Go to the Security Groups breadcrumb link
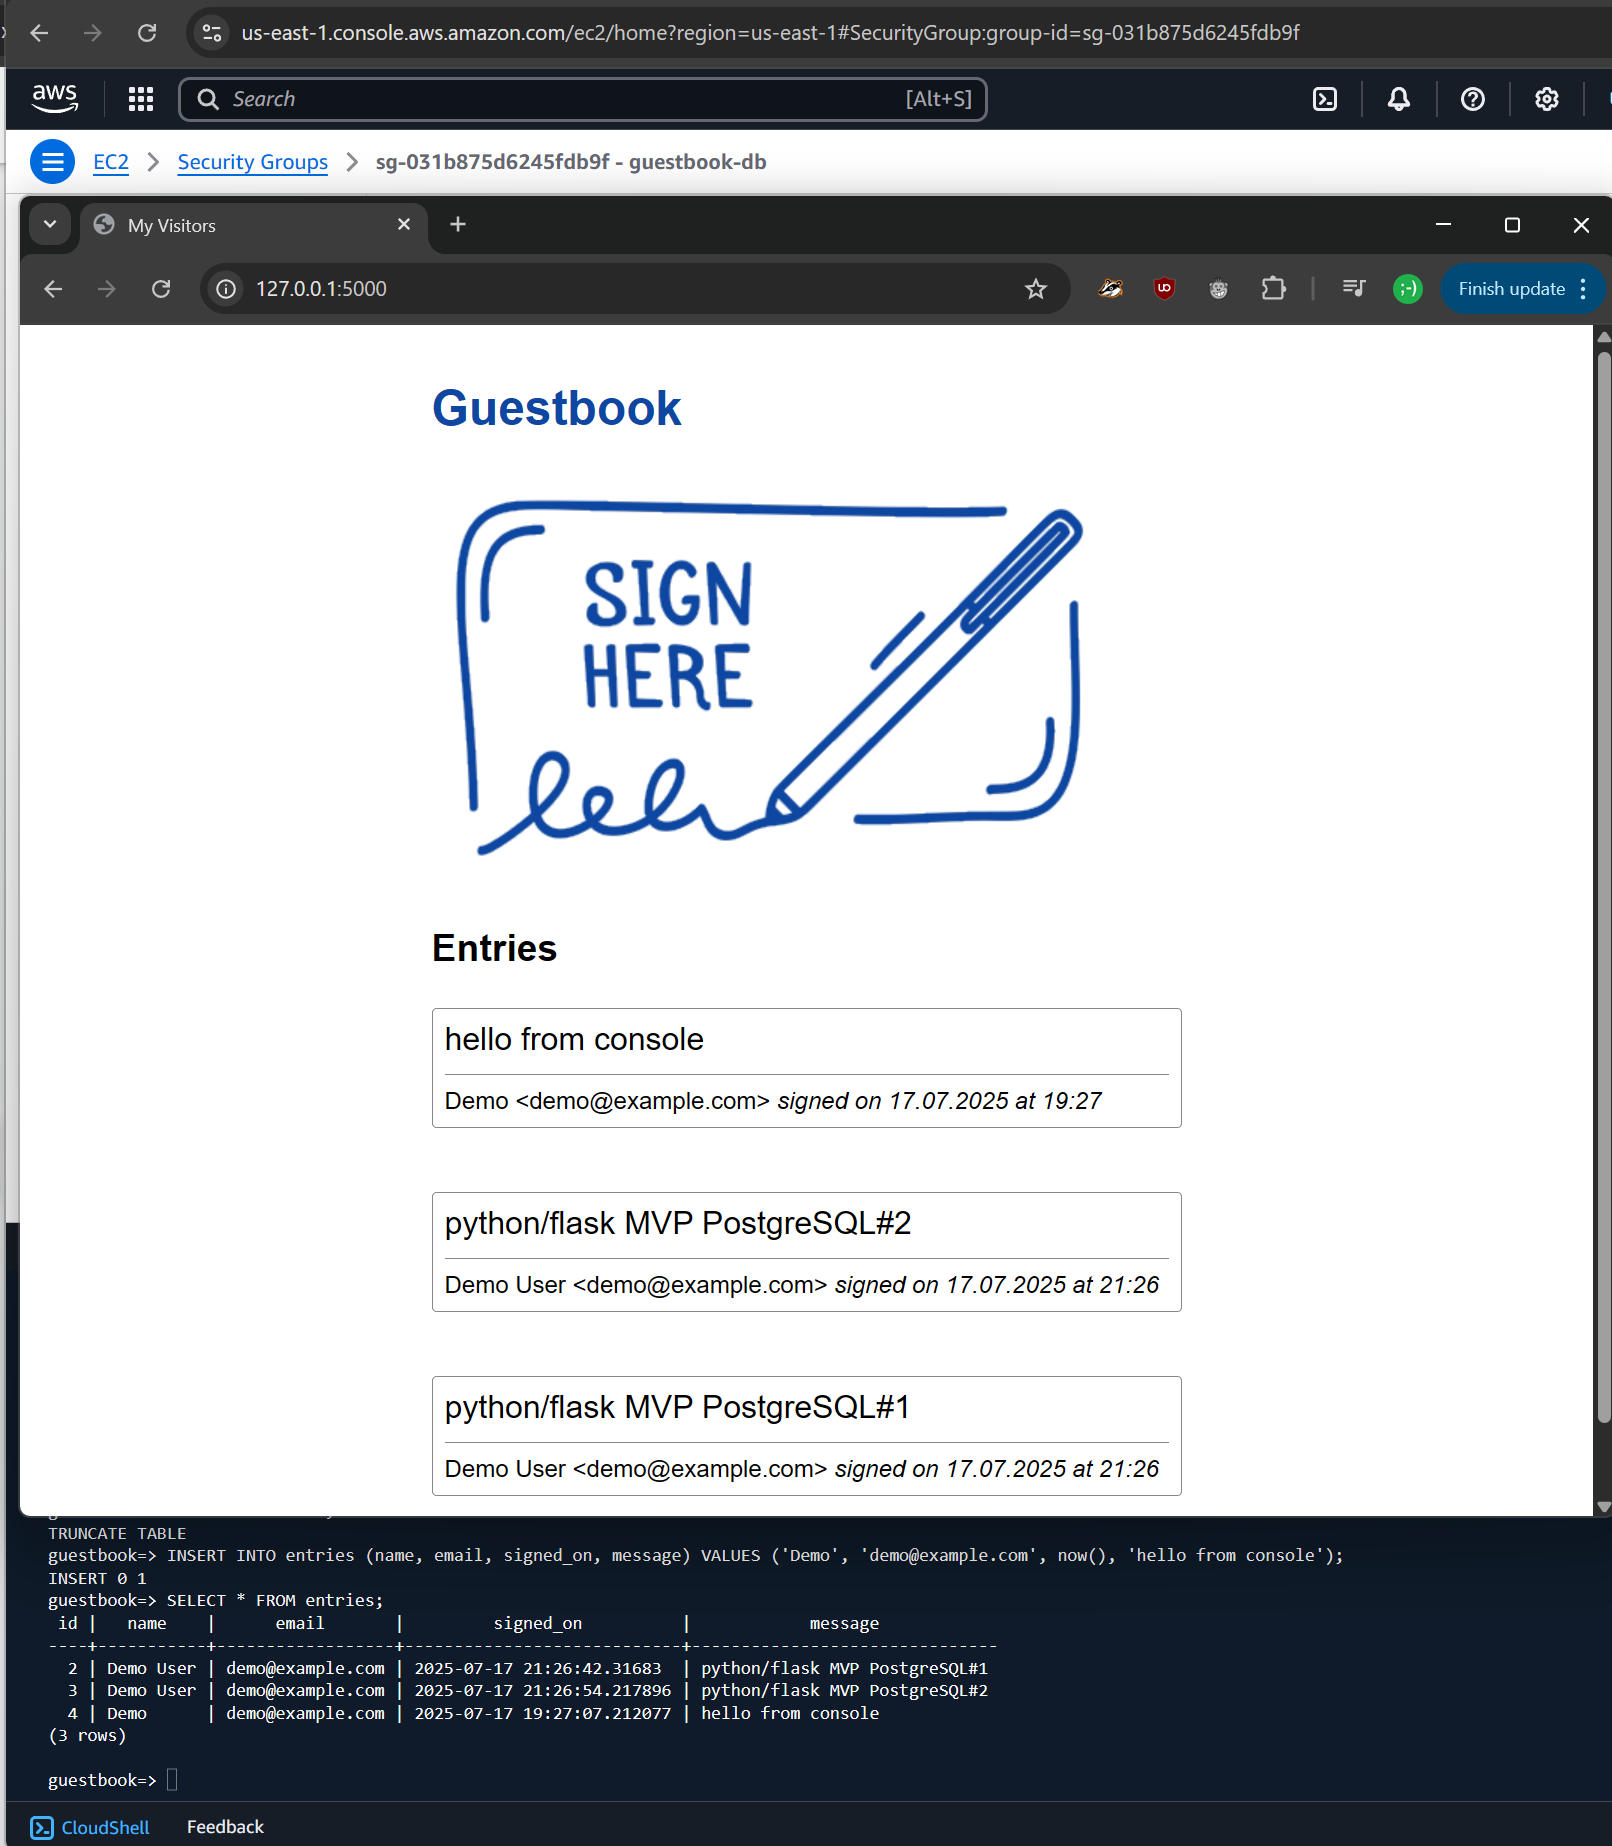This screenshot has width=1612, height=1846. coord(252,162)
